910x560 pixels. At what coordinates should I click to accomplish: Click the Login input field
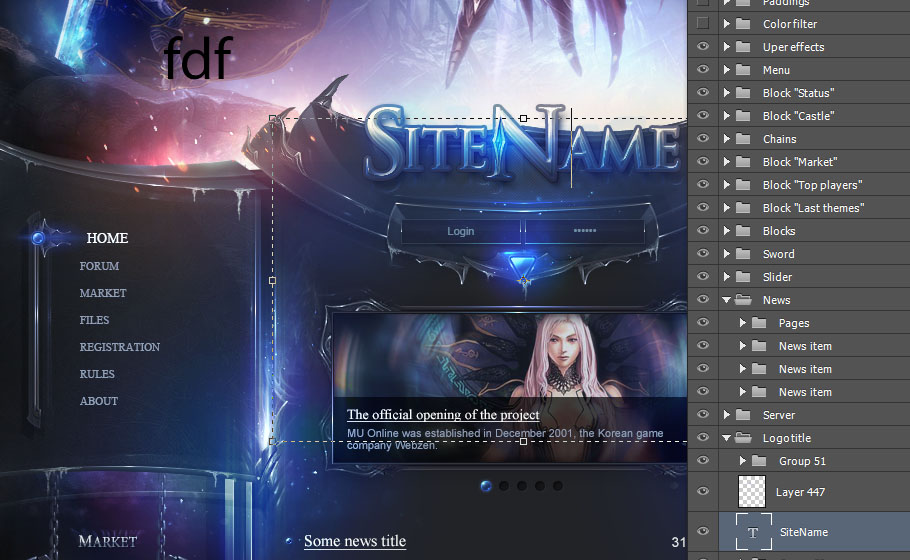click(461, 231)
